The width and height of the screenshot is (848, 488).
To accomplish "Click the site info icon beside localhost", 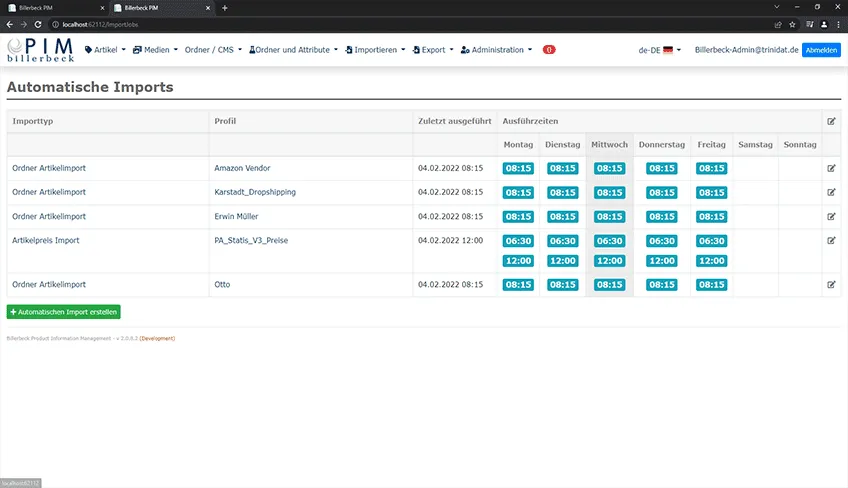I will [x=55, y=24].
